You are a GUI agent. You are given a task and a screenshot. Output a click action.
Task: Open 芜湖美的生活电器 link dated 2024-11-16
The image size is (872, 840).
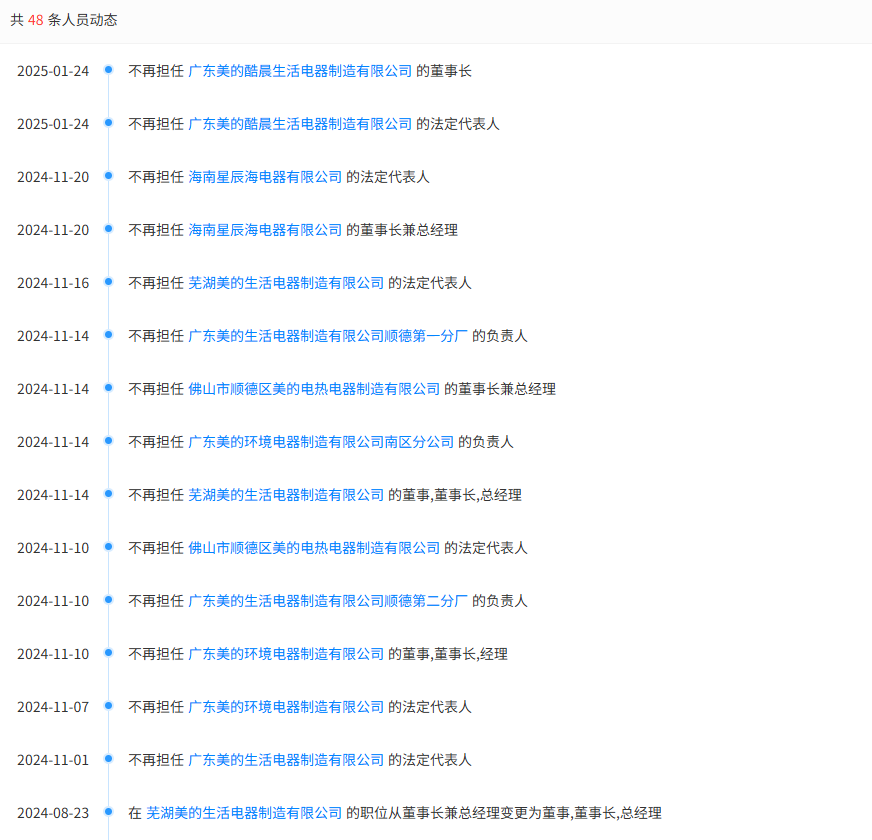coord(286,283)
